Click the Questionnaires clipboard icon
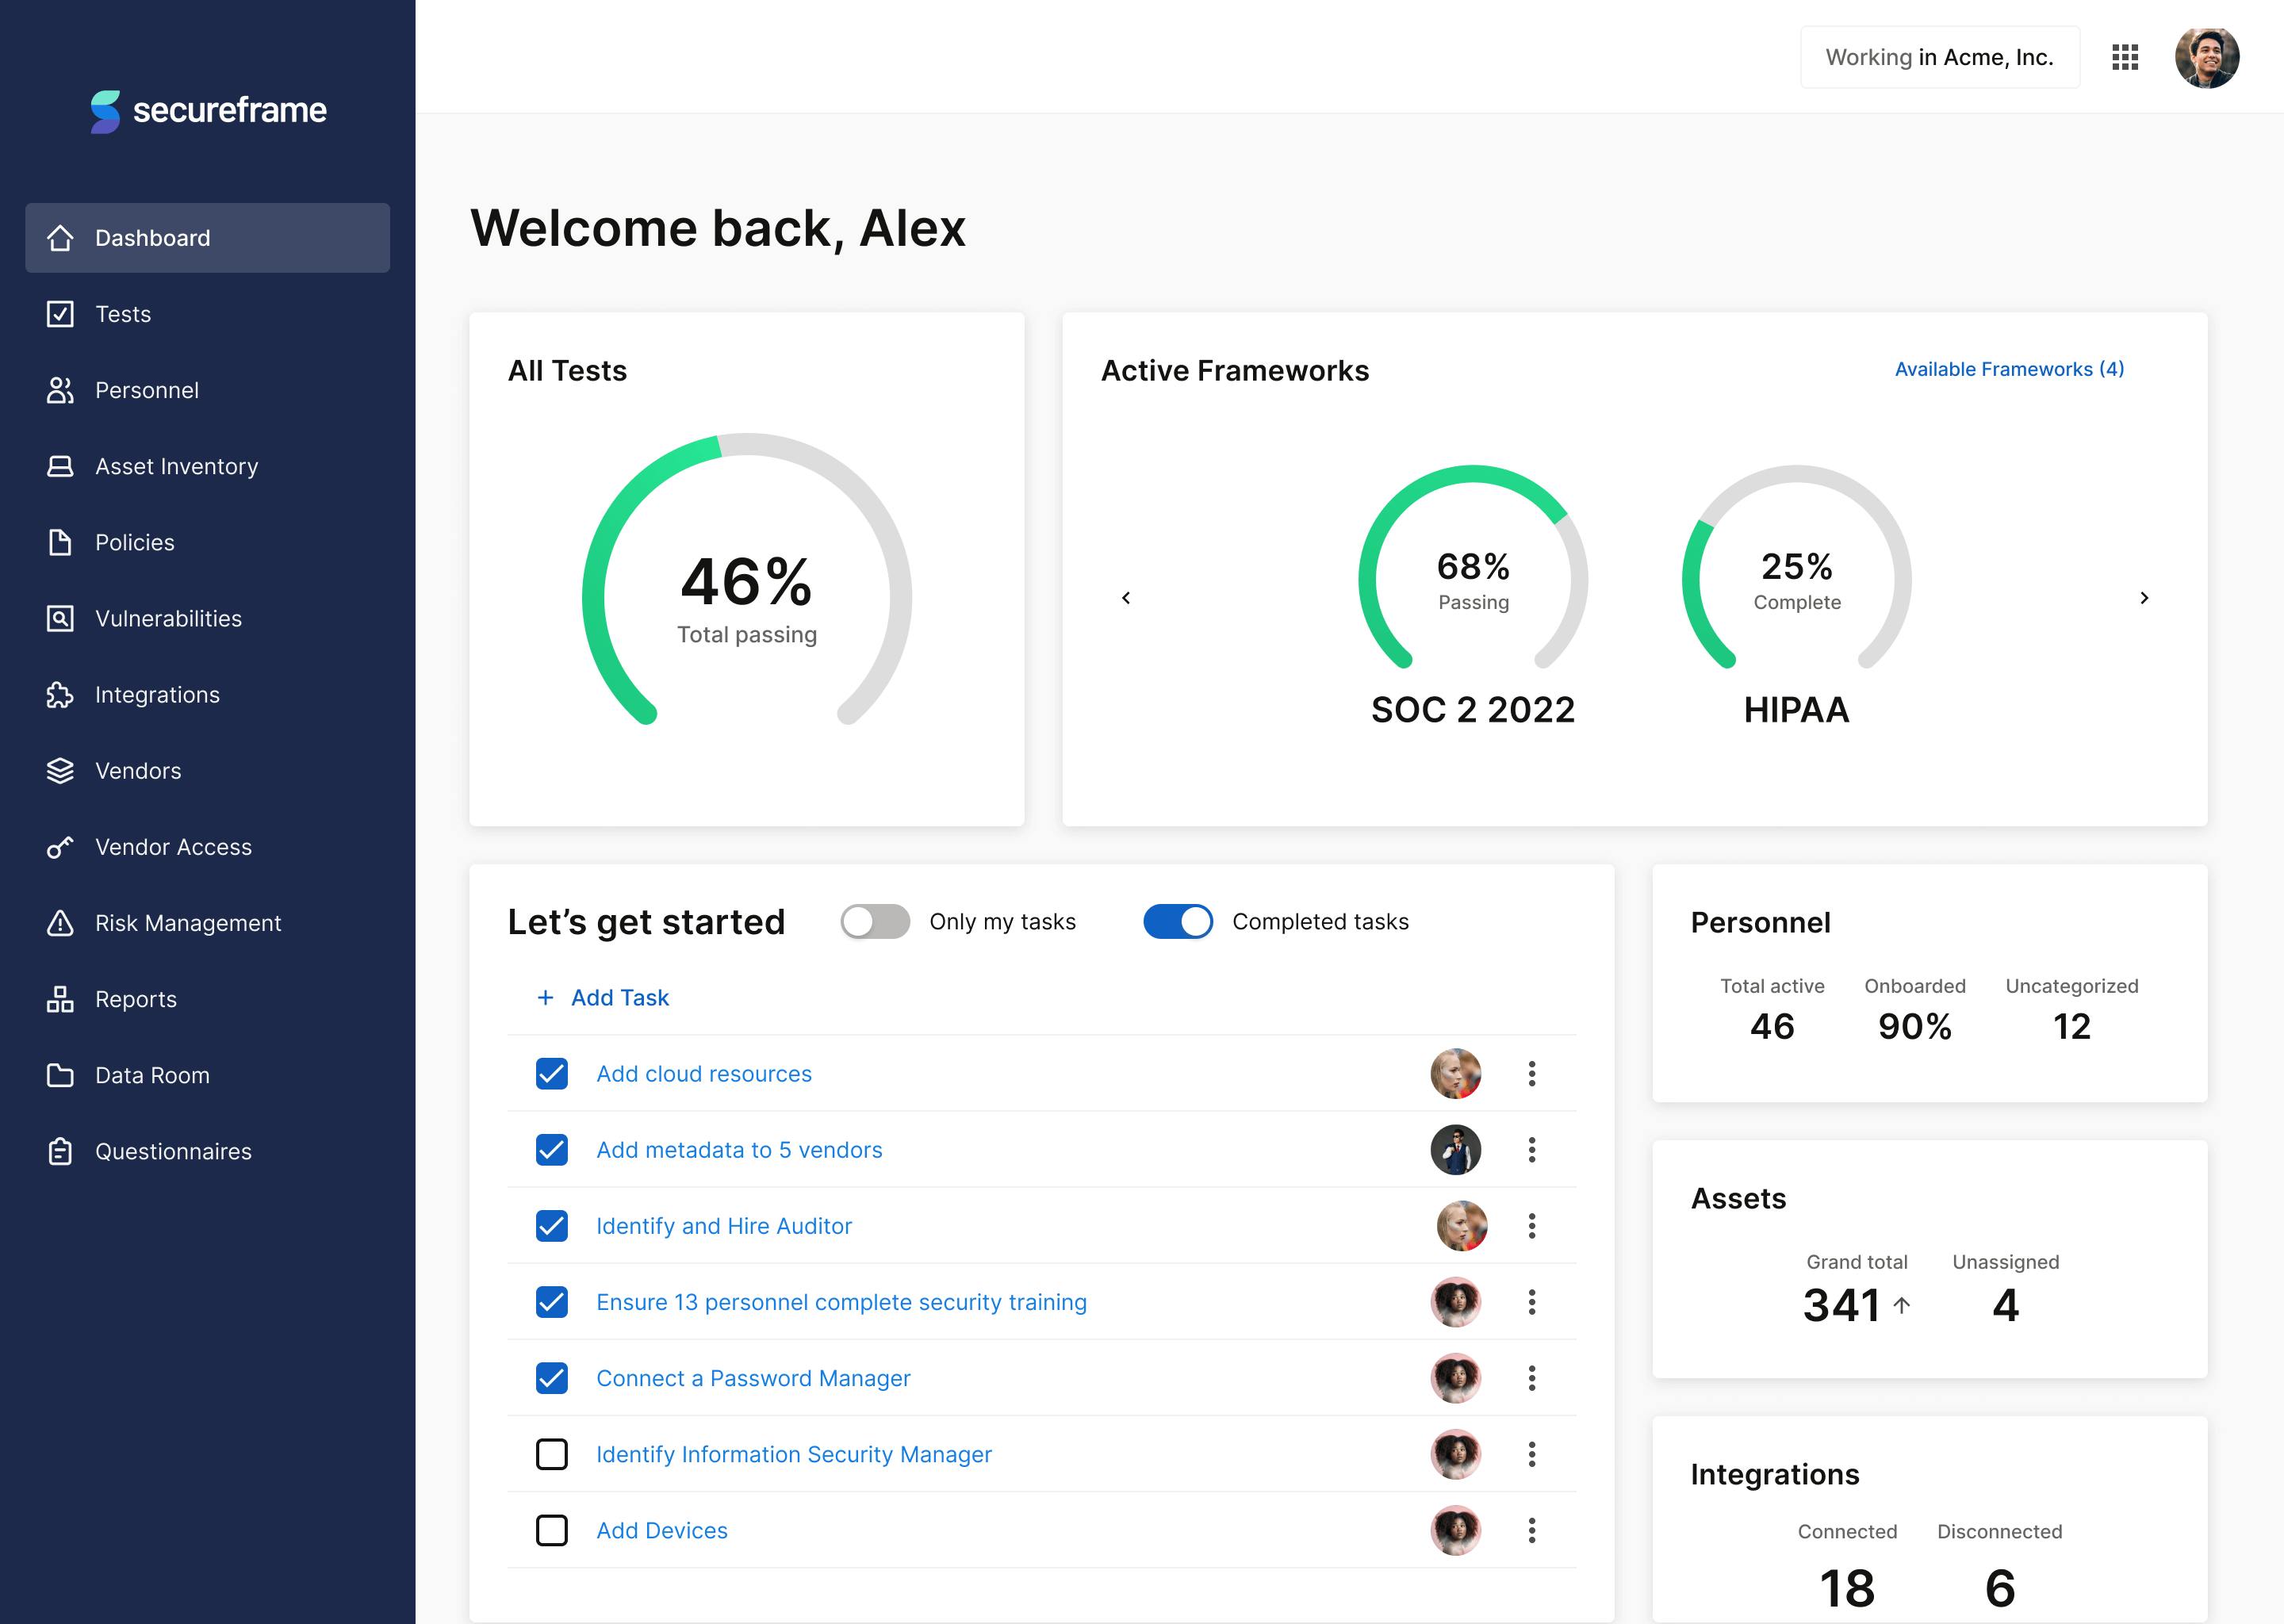Image resolution: width=2284 pixels, height=1624 pixels. coord(60,1151)
